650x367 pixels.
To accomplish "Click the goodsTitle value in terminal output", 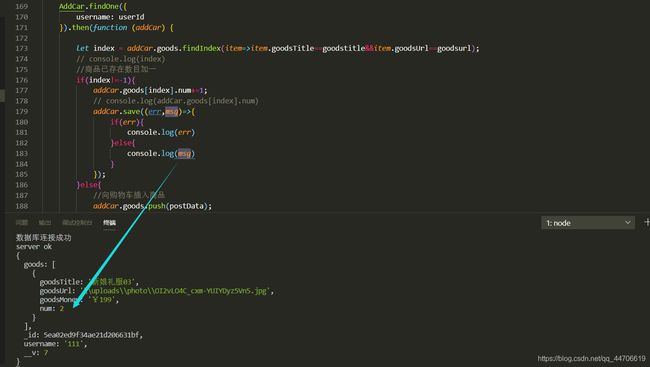I will coord(113,282).
